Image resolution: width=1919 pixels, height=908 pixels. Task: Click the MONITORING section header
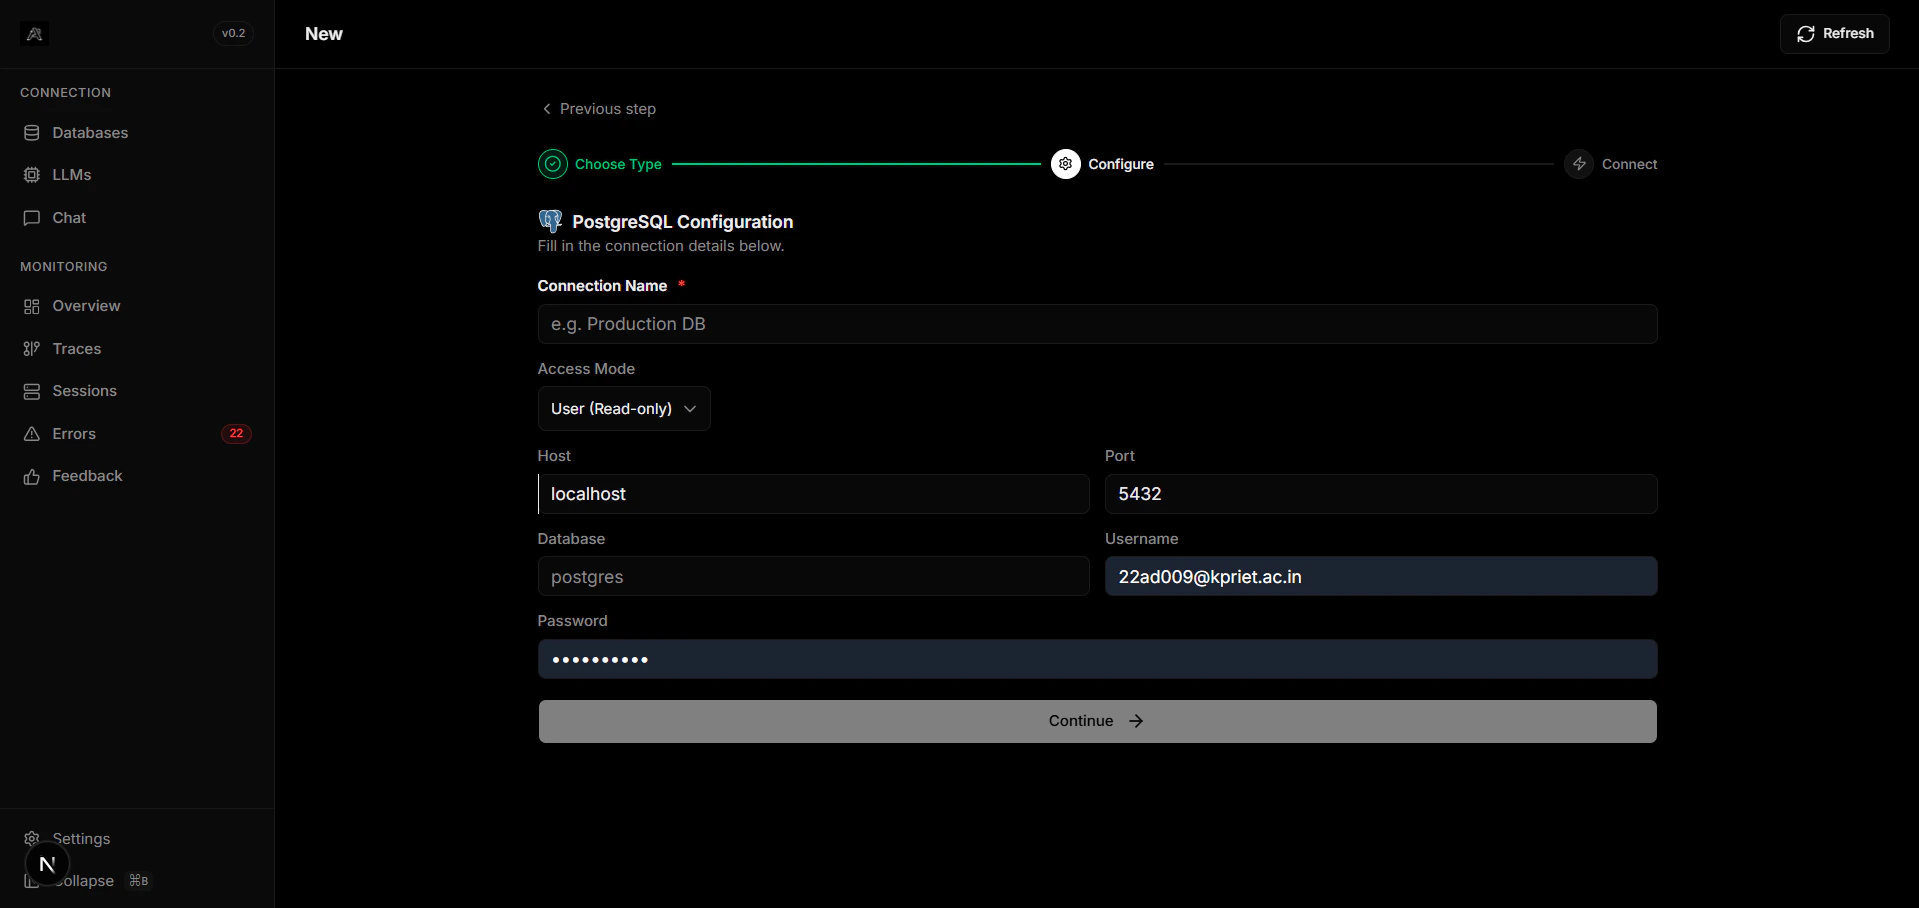(x=64, y=267)
